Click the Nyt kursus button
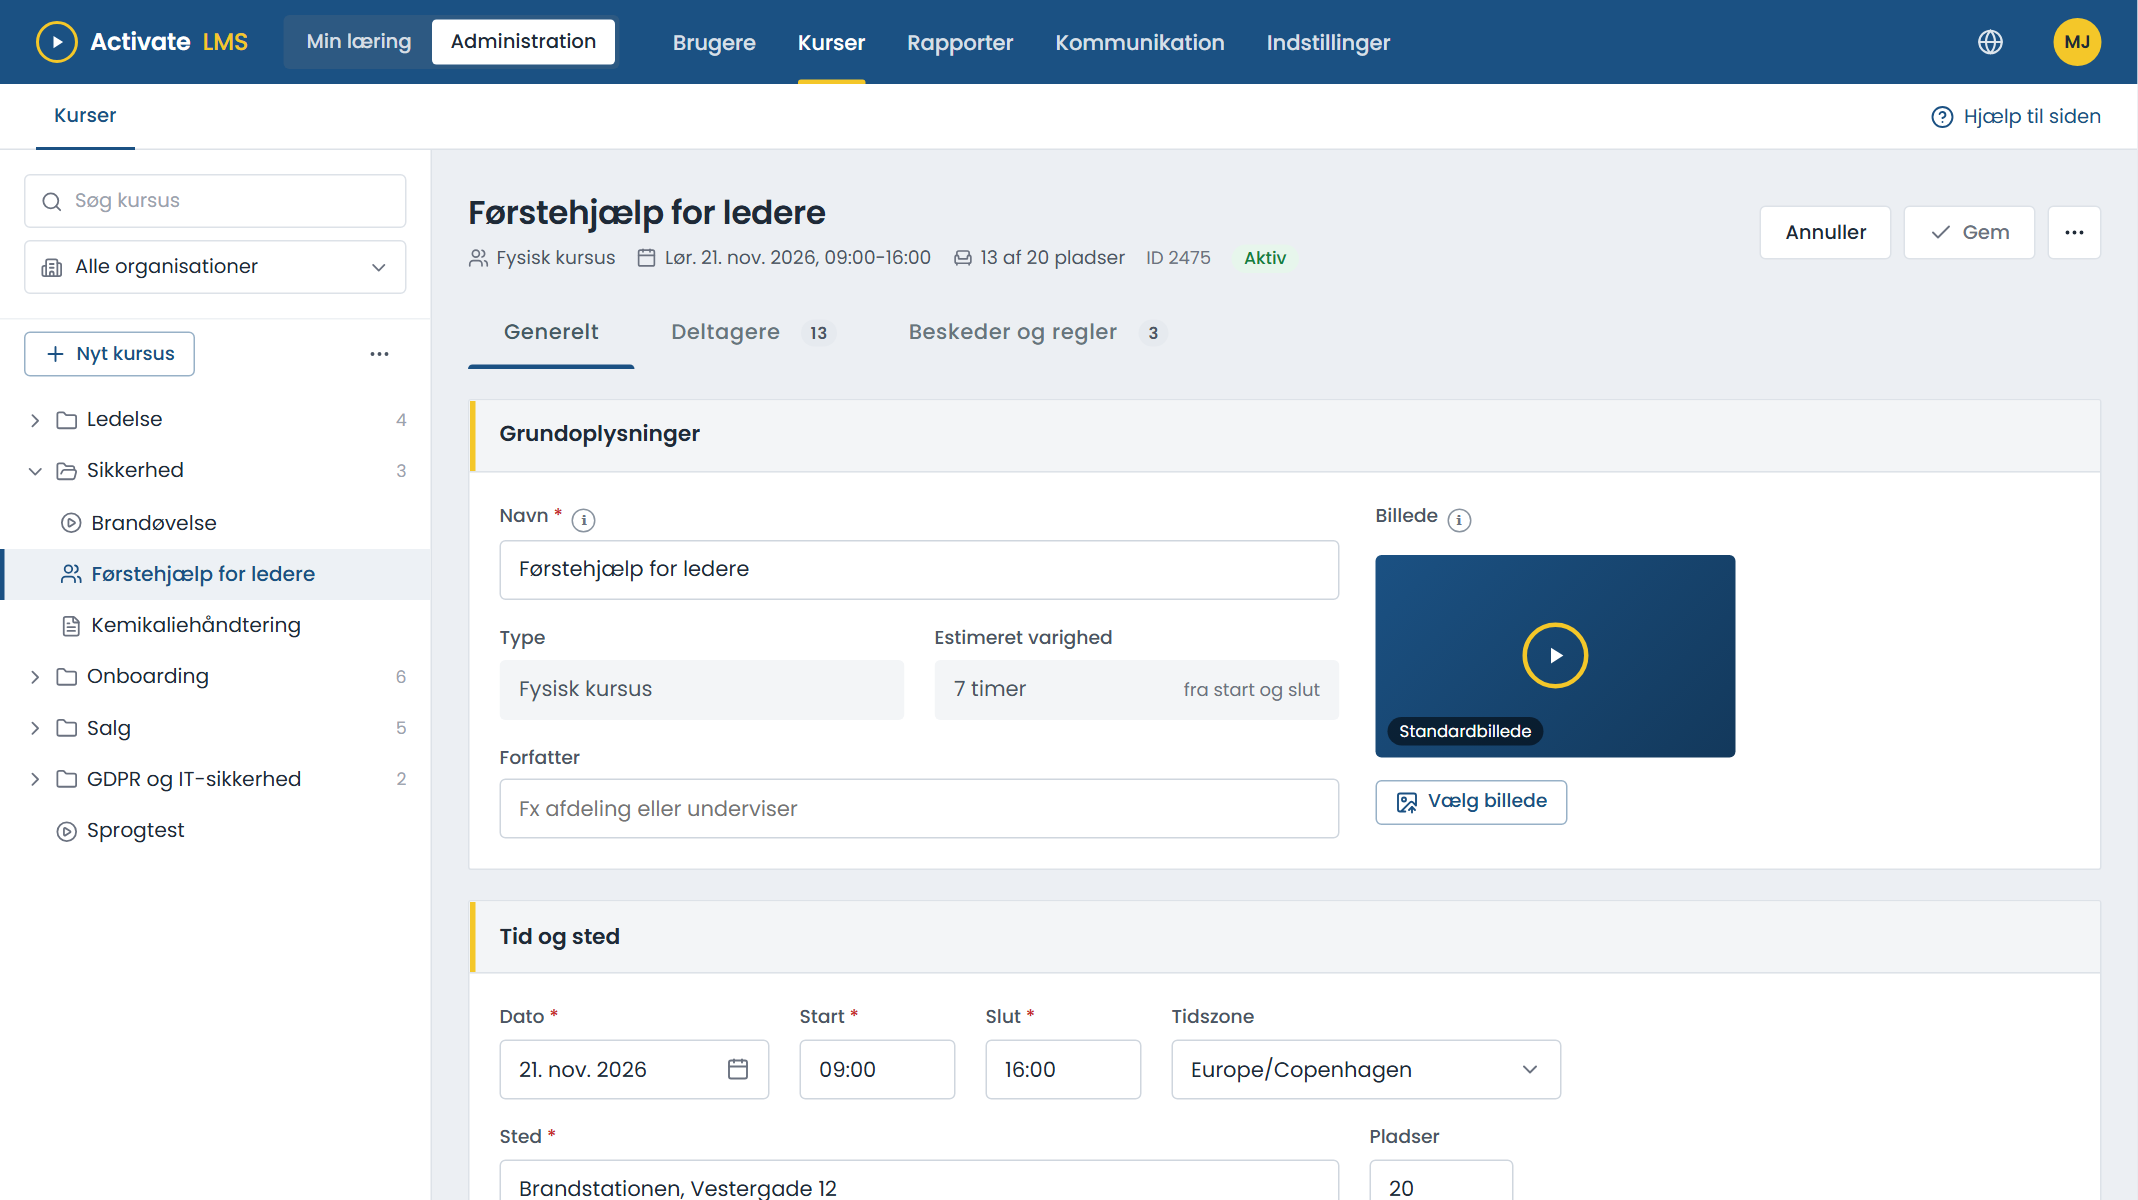Image resolution: width=2138 pixels, height=1200 pixels. 109,354
